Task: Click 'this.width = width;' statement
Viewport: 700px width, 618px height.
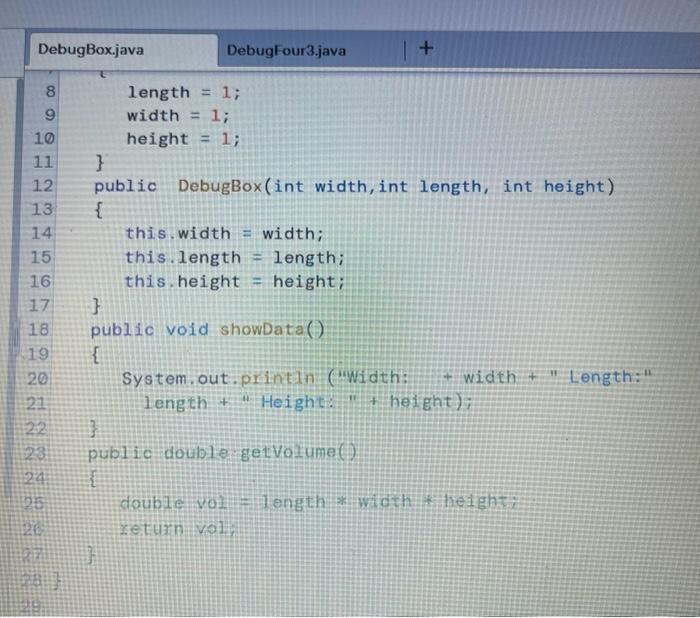Action: [224, 234]
